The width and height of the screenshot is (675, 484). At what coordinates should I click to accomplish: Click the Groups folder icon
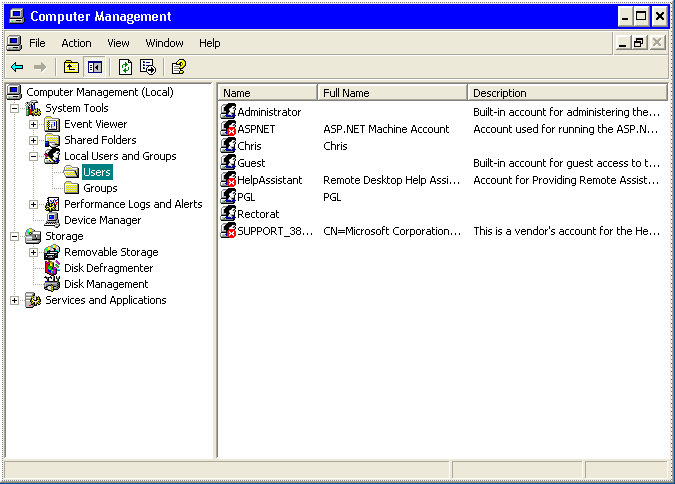(71, 188)
